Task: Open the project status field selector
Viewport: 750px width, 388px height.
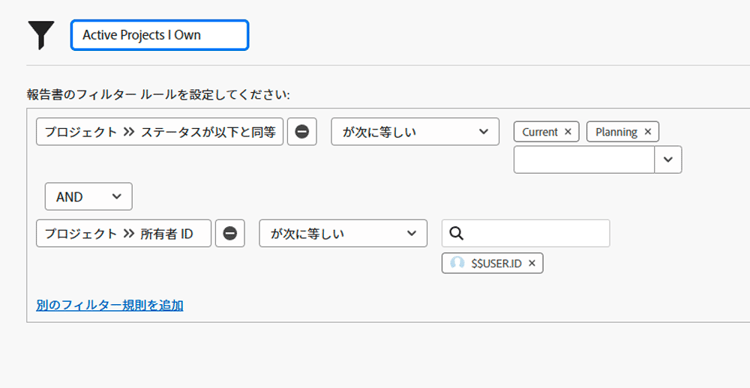Action: tap(160, 132)
